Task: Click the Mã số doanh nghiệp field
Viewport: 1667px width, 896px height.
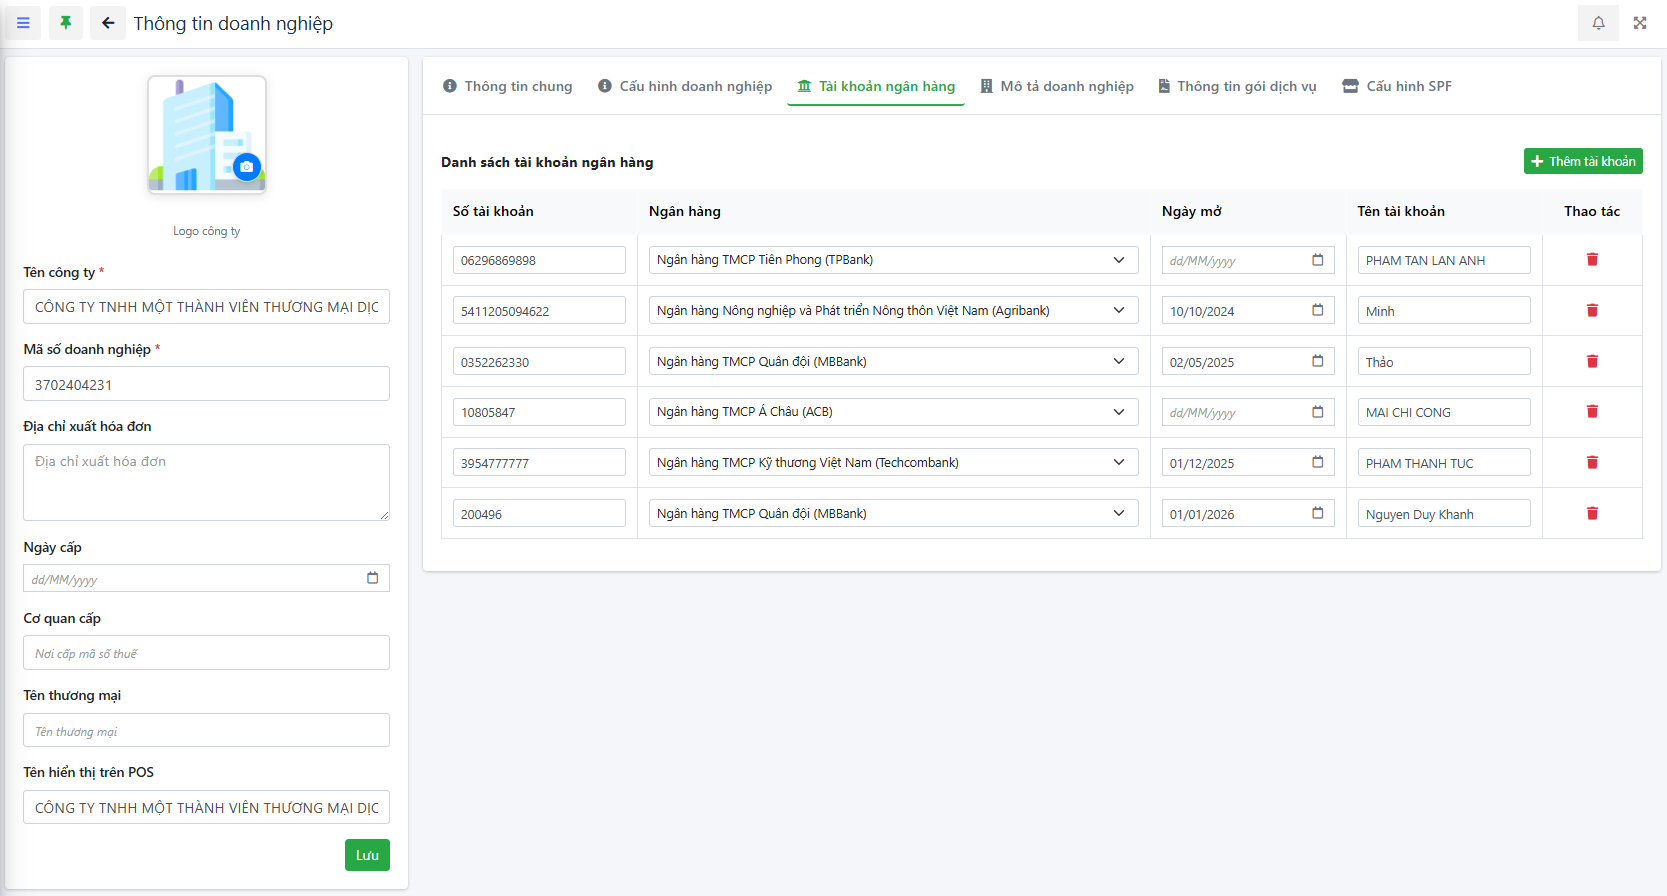Action: coord(206,384)
